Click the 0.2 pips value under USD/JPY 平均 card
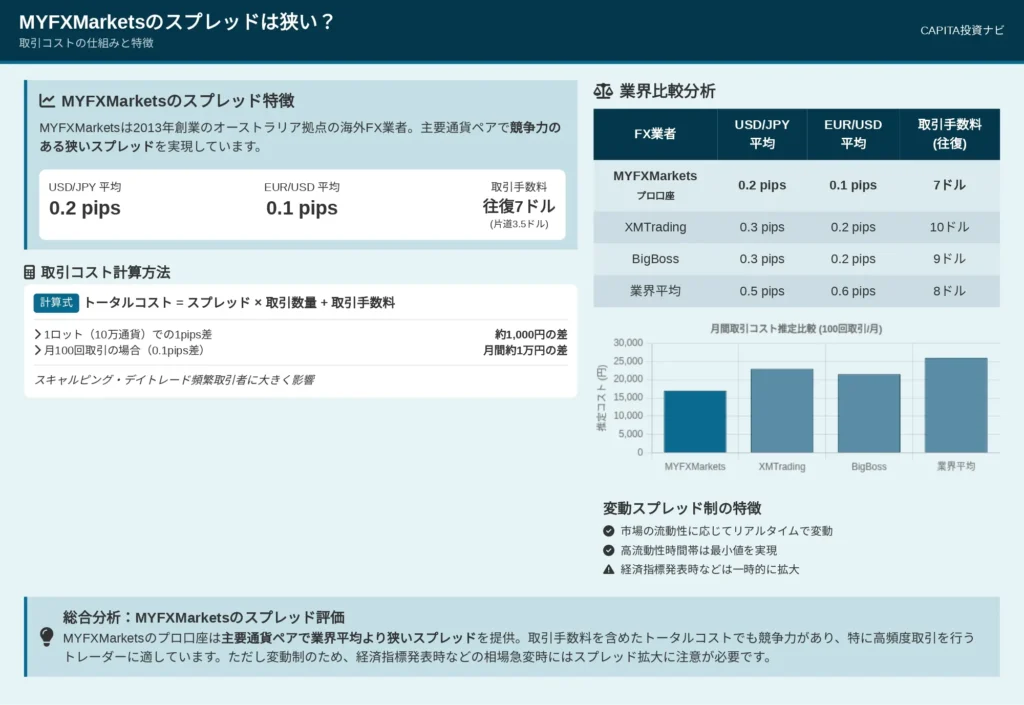Image resolution: width=1024 pixels, height=705 pixels. coord(85,208)
